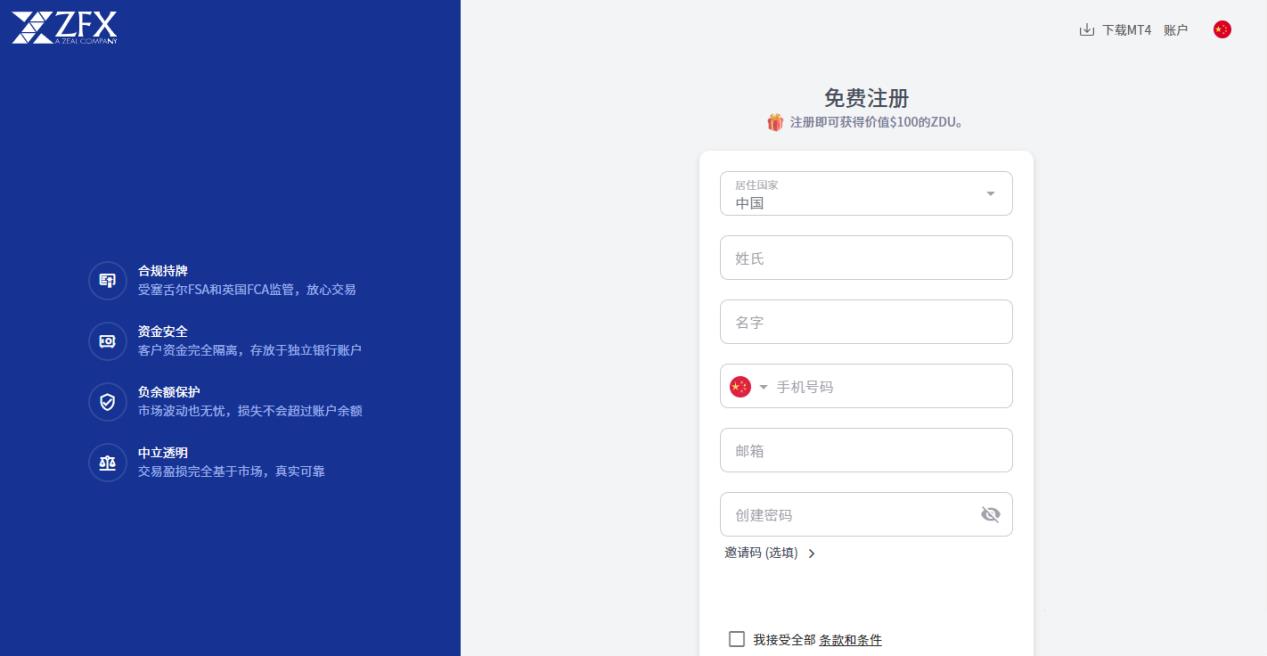The width and height of the screenshot is (1267, 656).
Task: Click the gift box icon
Action: tap(775, 122)
